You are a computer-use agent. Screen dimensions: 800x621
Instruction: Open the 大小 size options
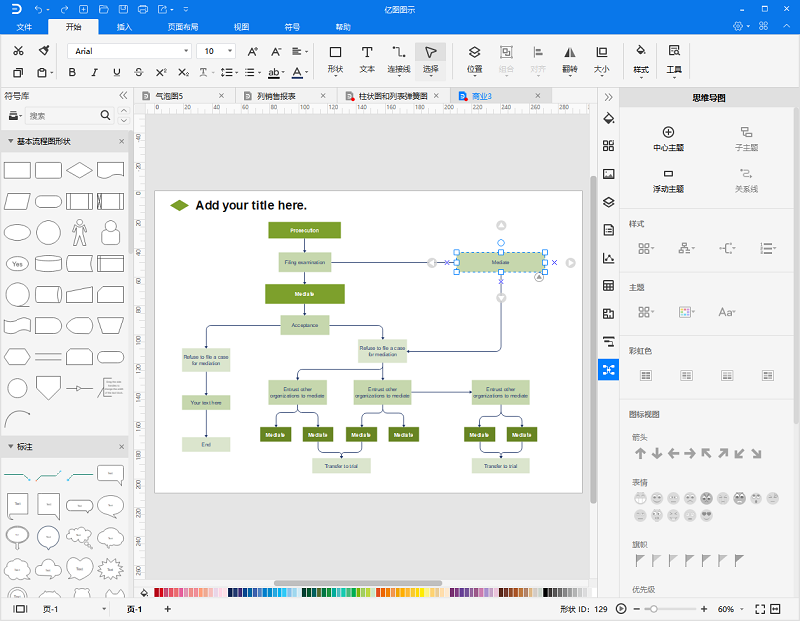click(x=602, y=60)
